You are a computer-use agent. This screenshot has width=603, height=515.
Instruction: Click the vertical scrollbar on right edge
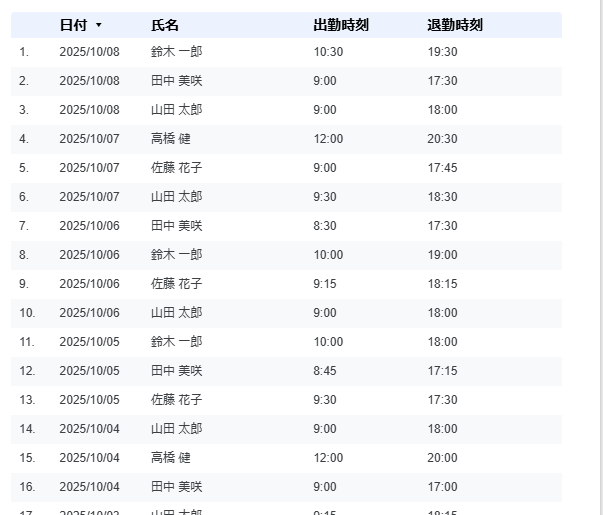[x=600, y=250]
